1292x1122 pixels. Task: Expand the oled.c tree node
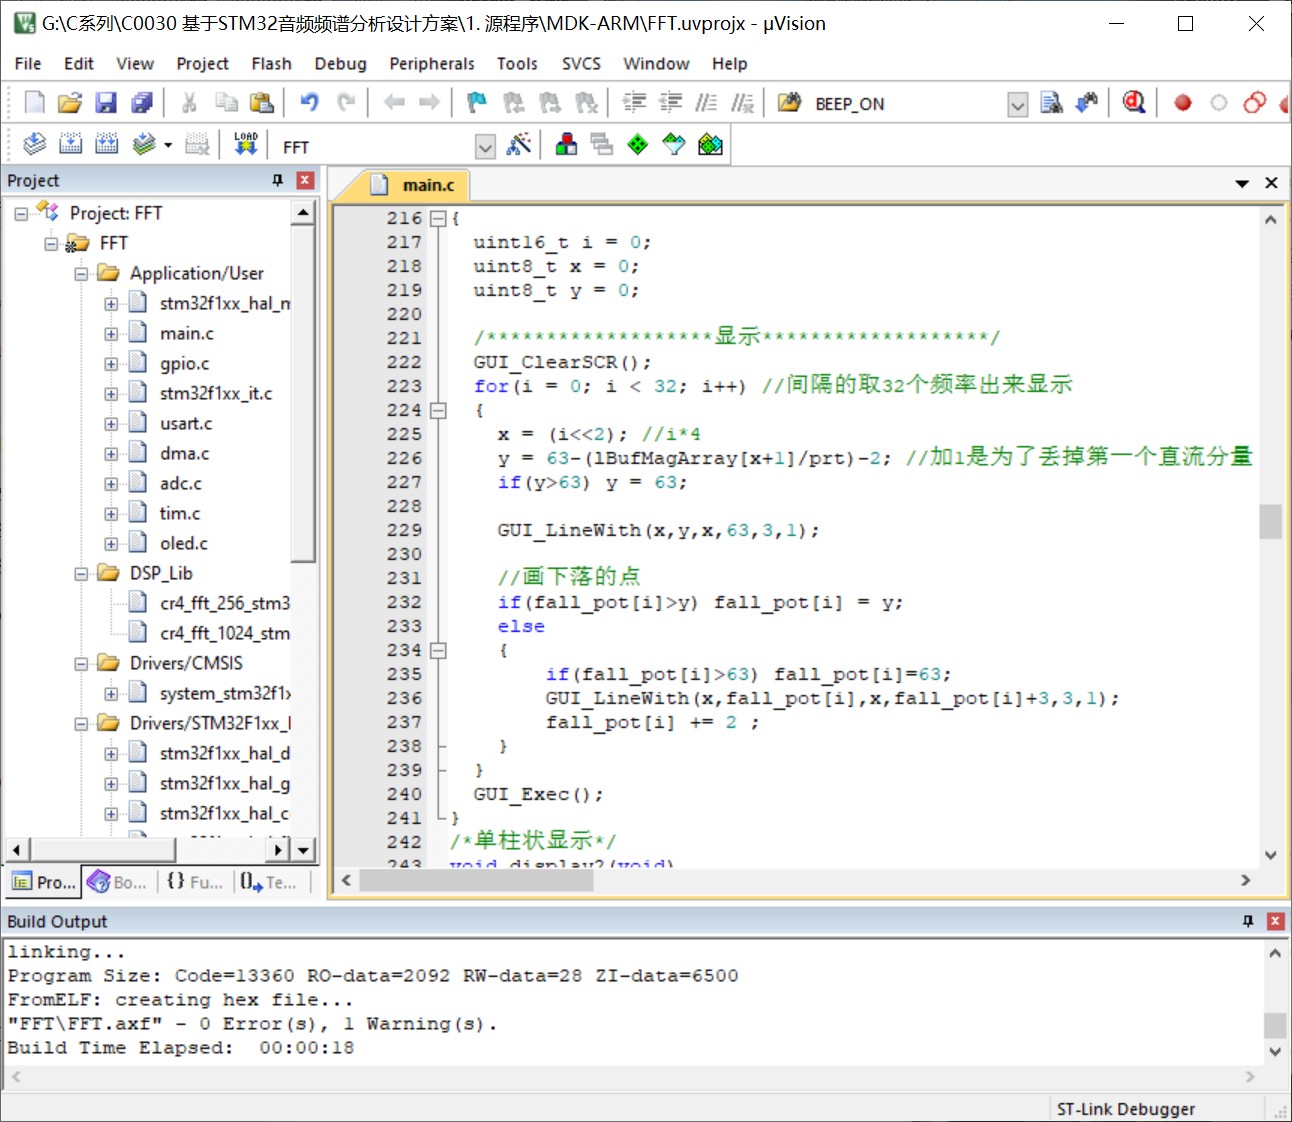click(x=111, y=544)
